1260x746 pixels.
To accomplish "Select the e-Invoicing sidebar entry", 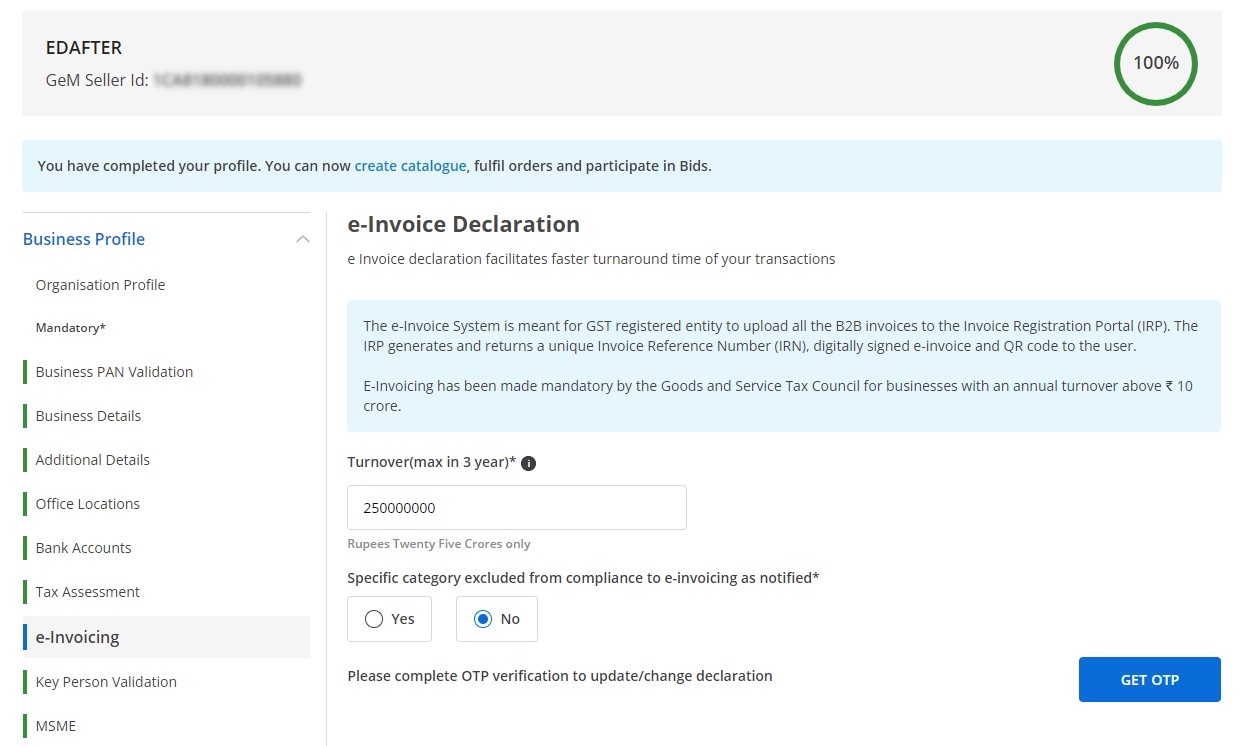I will click(77, 637).
